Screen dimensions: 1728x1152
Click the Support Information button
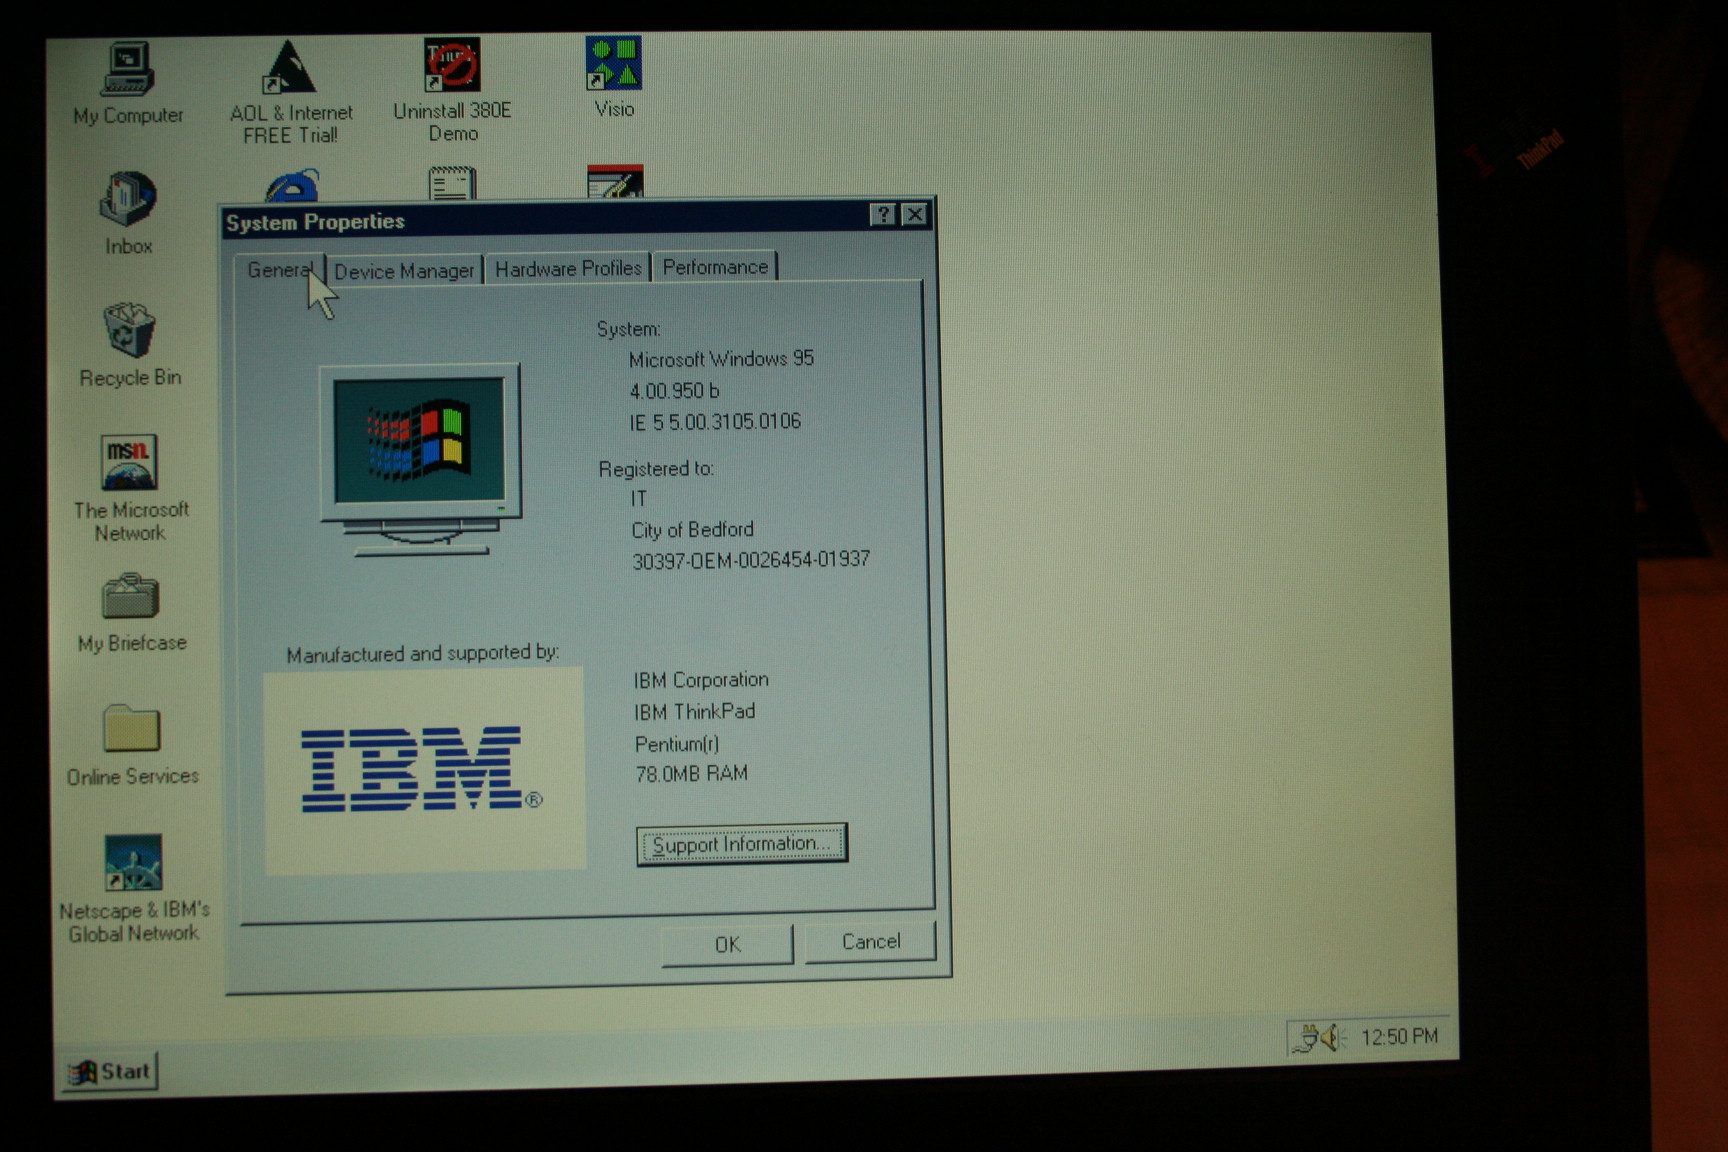pyautogui.click(x=741, y=844)
